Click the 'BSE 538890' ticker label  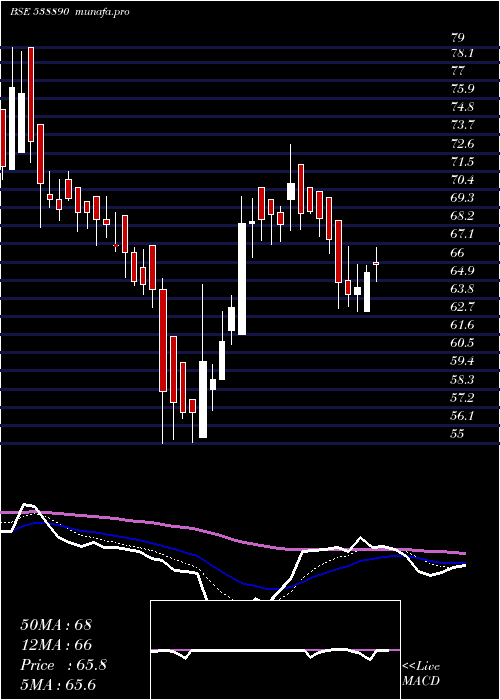tap(39, 12)
